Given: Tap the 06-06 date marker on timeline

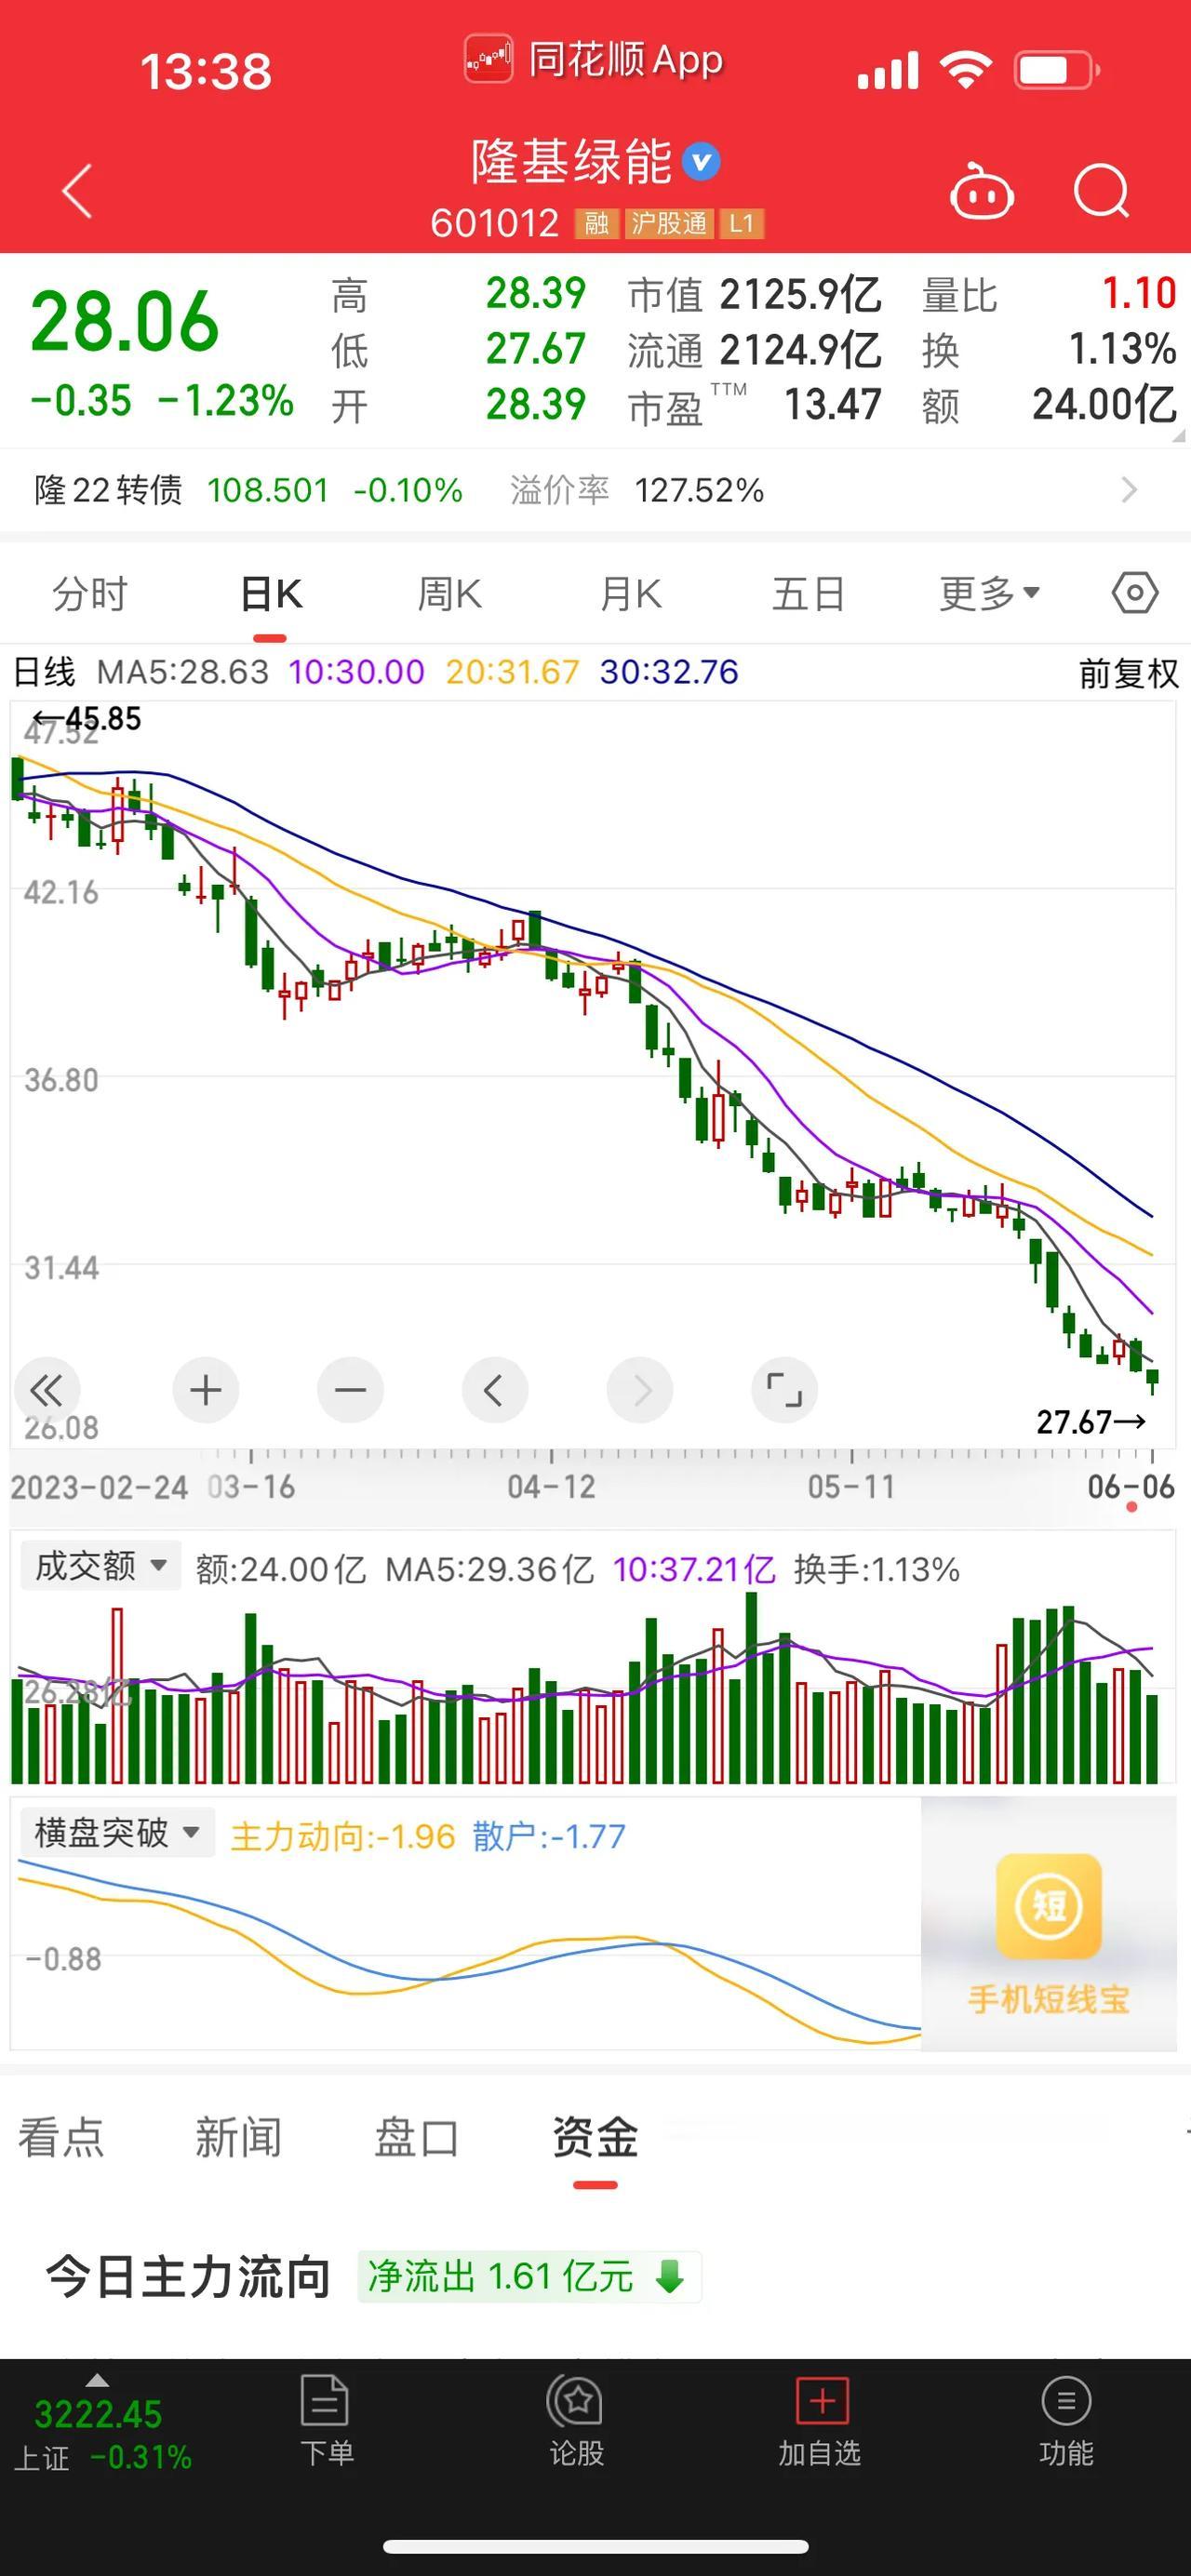Looking at the screenshot, I should pyautogui.click(x=1131, y=1487).
